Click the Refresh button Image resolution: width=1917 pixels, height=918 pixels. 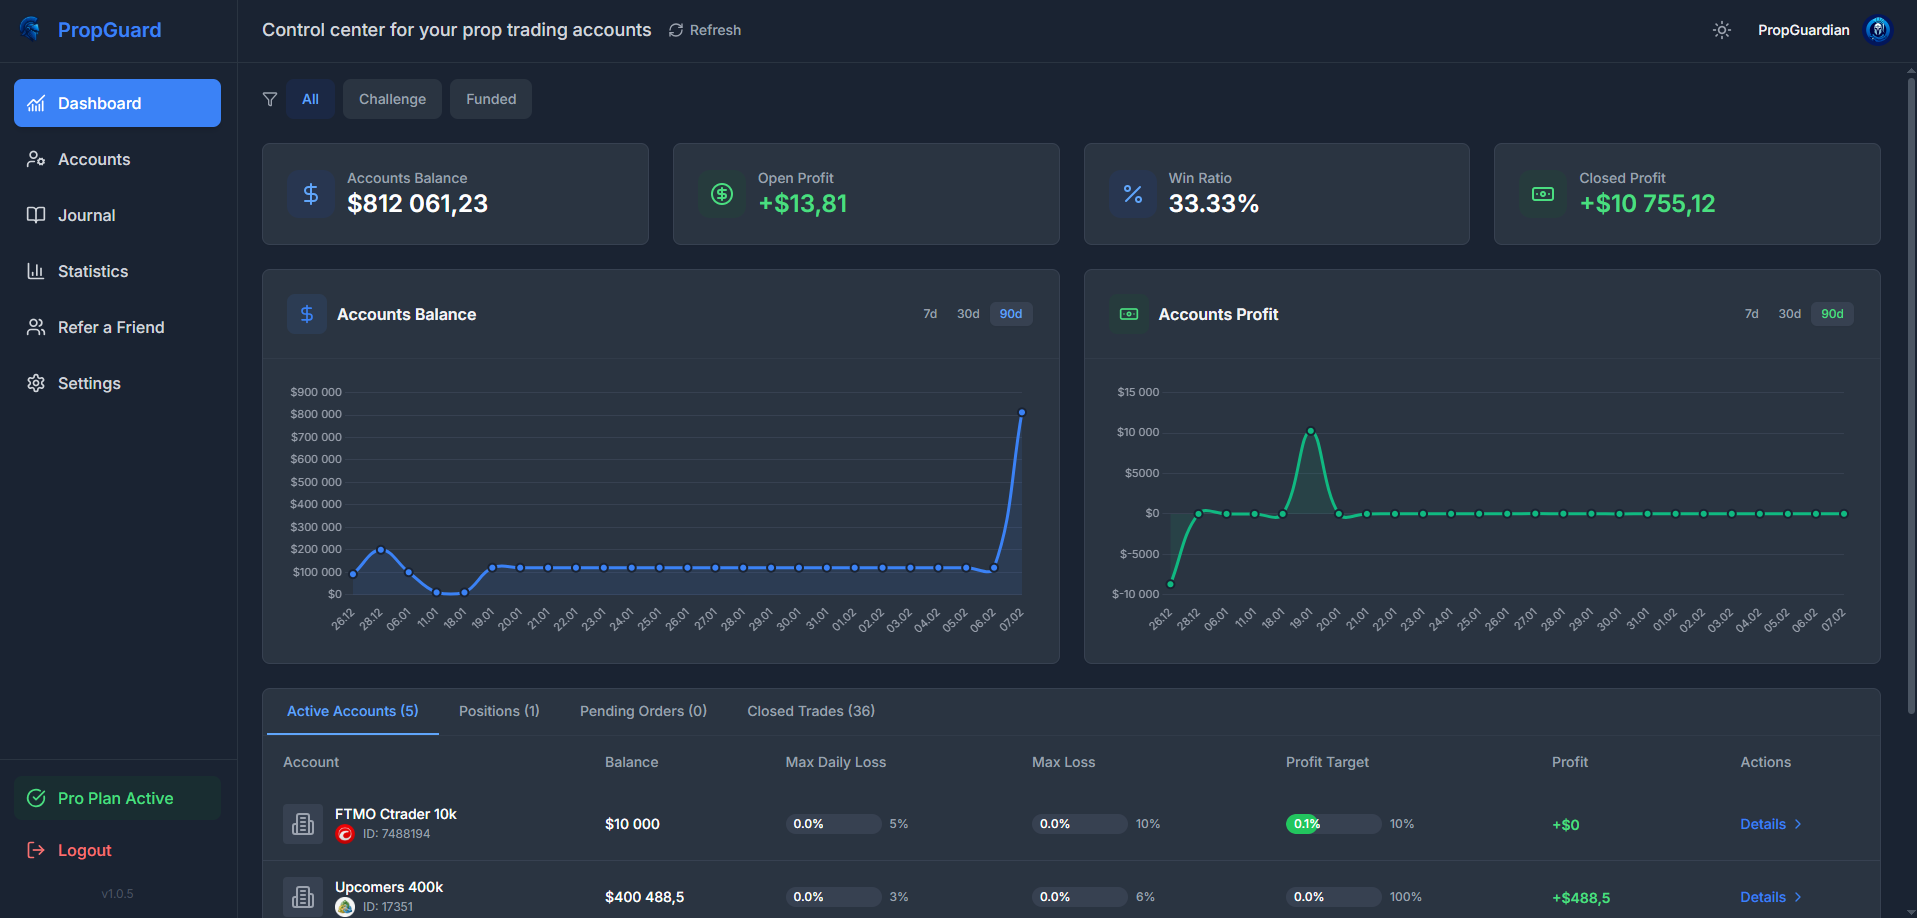[704, 30]
